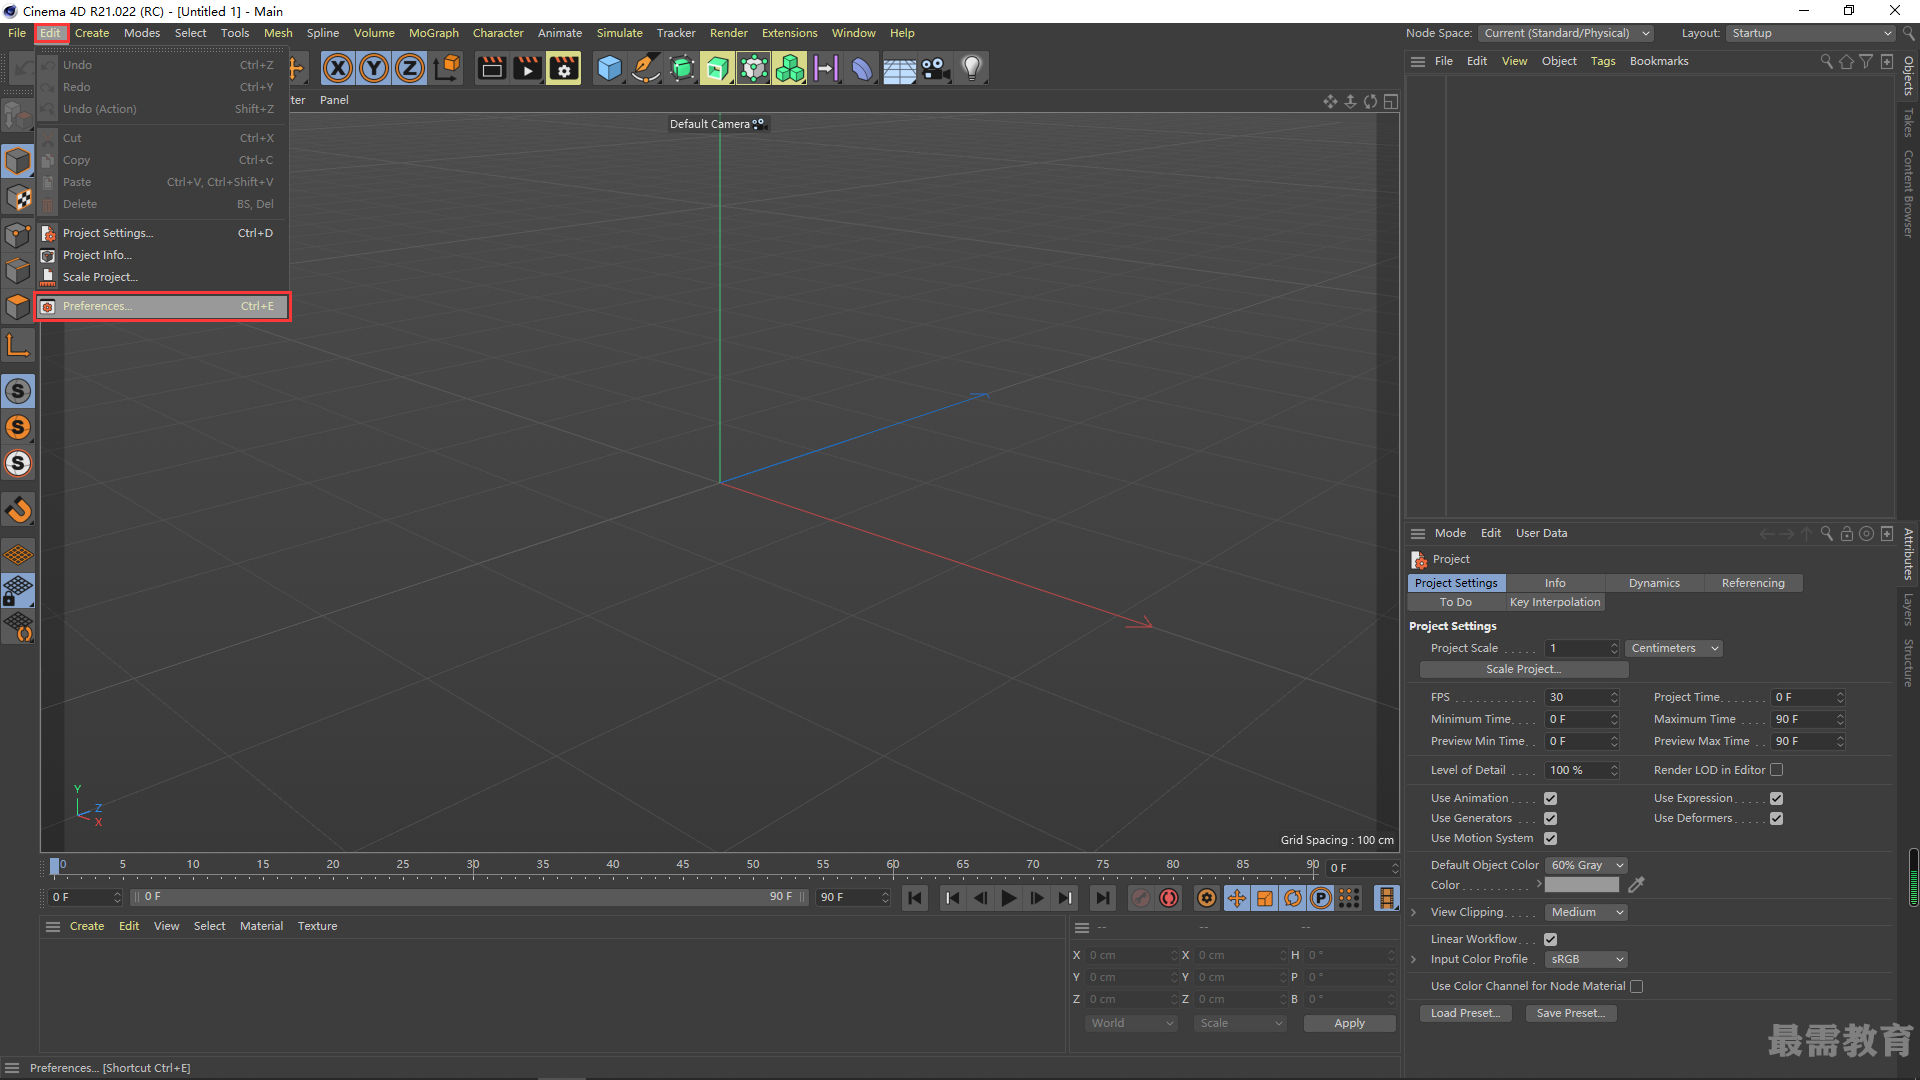
Task: Click the default object Color swatch
Action: pyautogui.click(x=1581, y=885)
